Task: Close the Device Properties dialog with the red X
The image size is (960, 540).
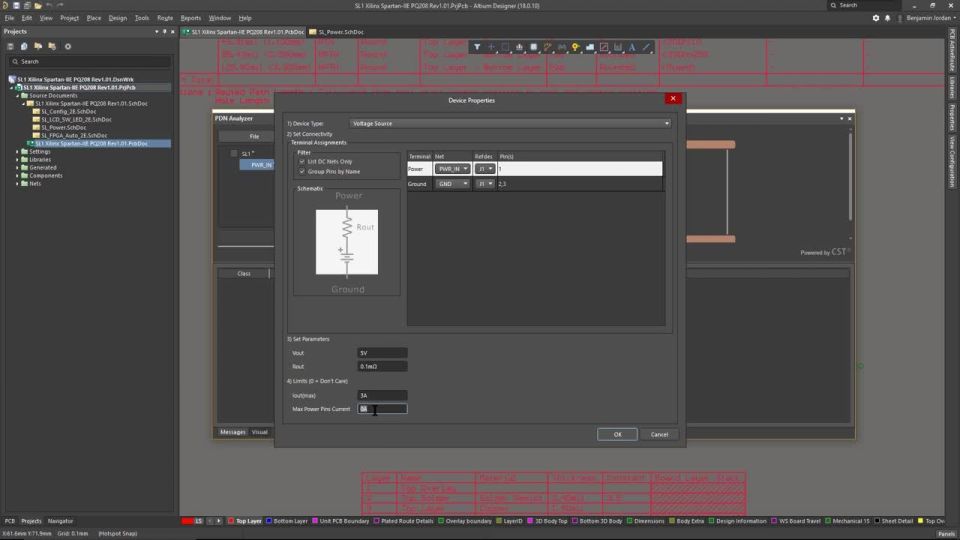Action: [x=673, y=99]
